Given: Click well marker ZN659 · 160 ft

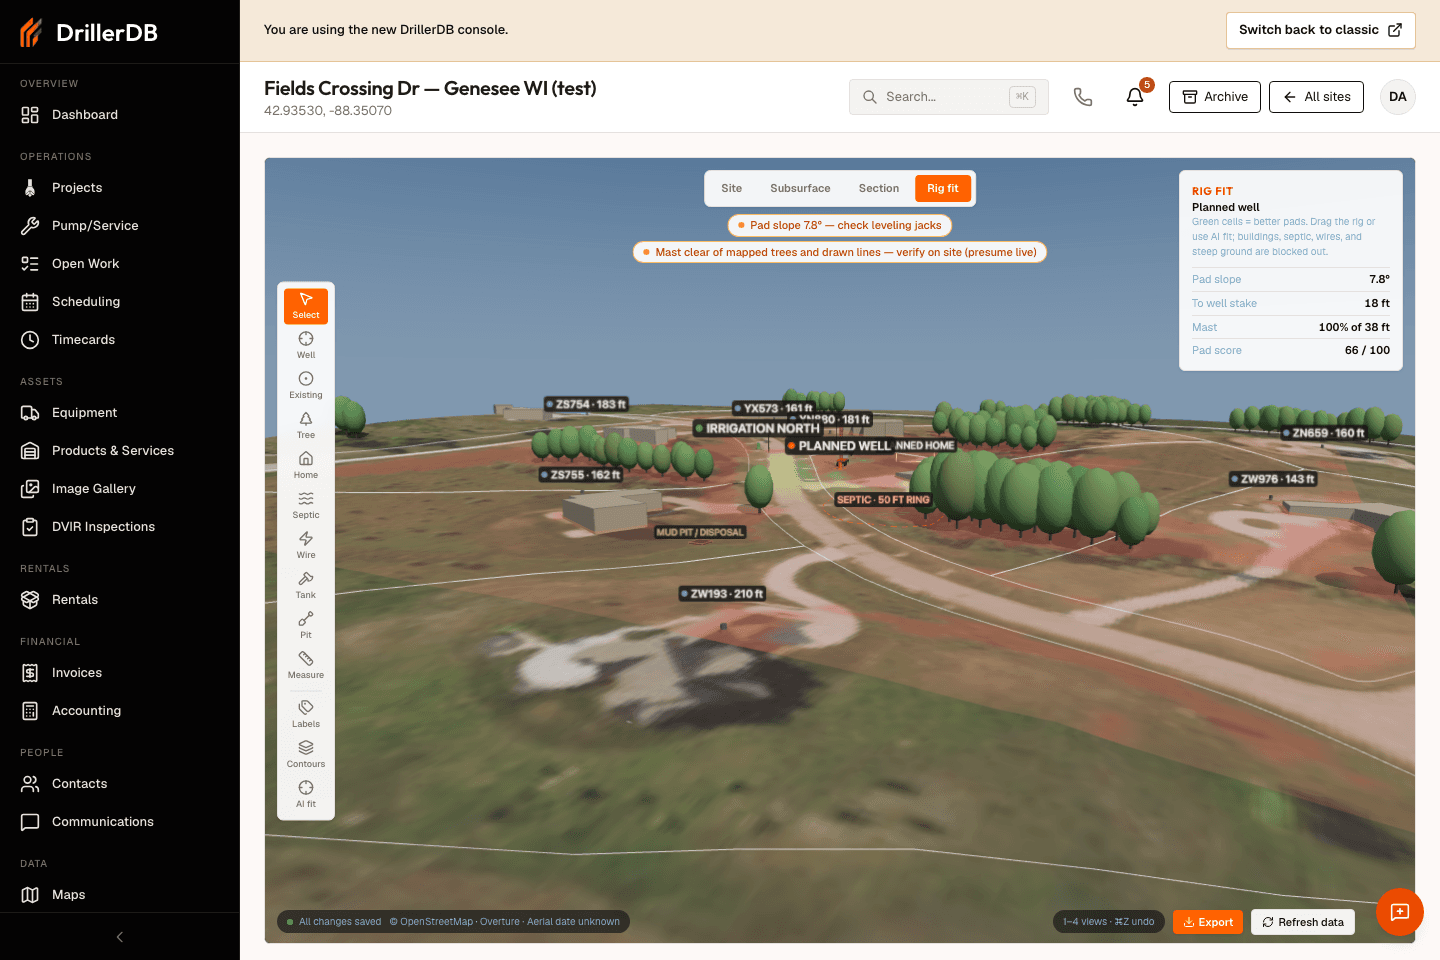Looking at the screenshot, I should point(1324,433).
